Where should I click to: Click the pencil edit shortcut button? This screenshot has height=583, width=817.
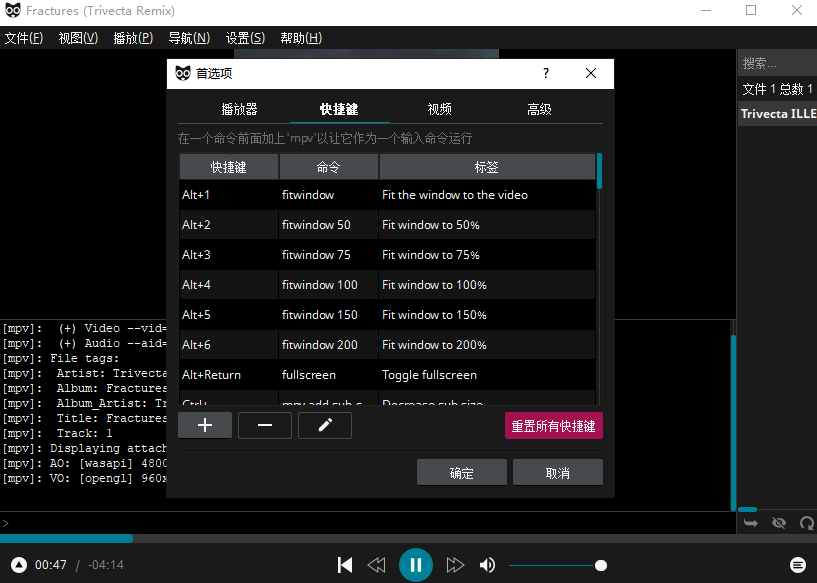click(325, 425)
